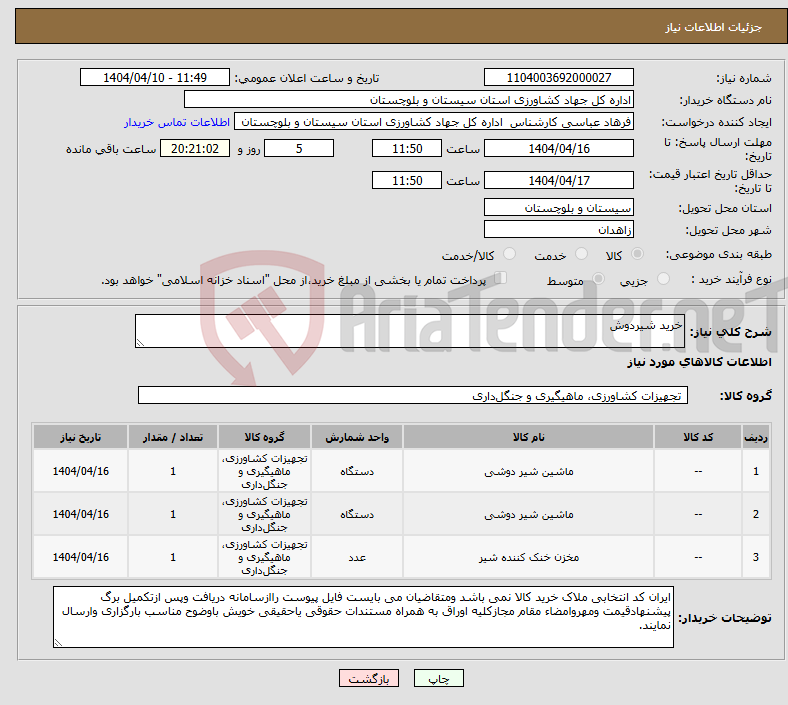
Task: Click the بازگشت back button
Action: pos(369,678)
